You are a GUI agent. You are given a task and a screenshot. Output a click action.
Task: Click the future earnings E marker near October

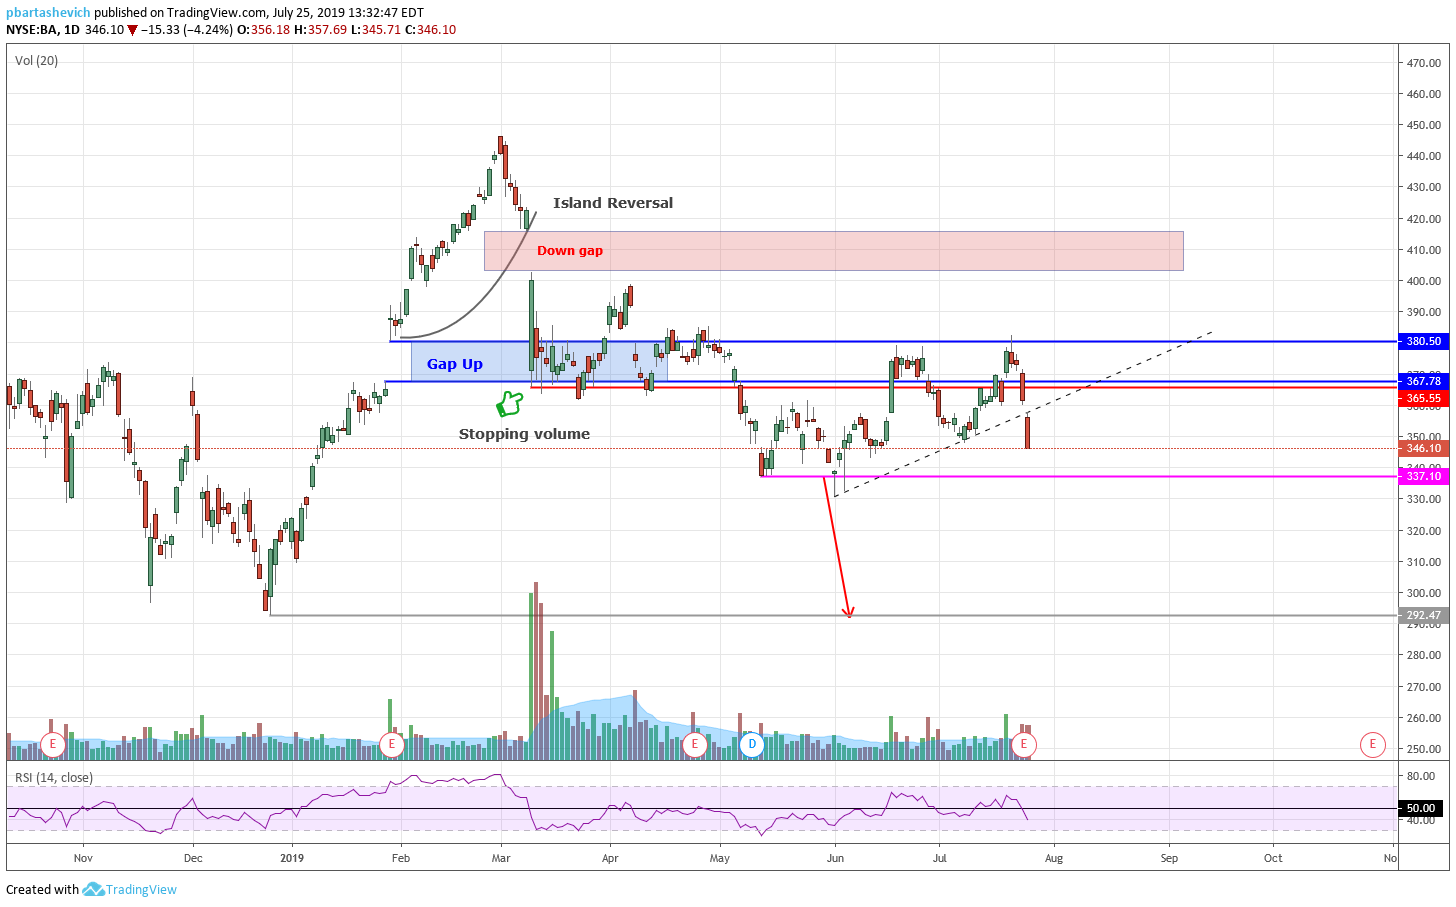[1373, 744]
